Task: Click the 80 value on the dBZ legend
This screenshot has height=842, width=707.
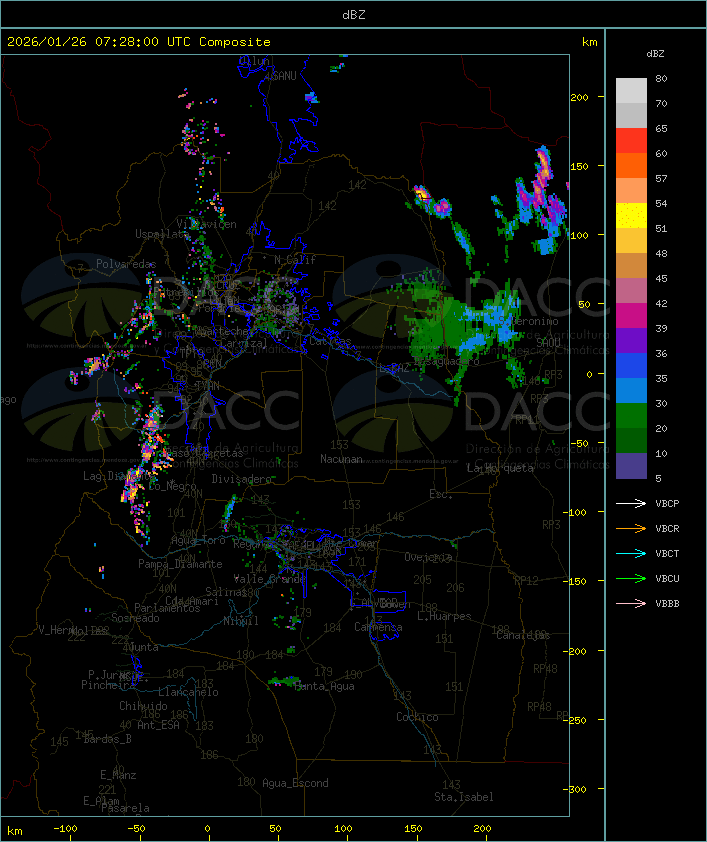Action: pyautogui.click(x=661, y=78)
